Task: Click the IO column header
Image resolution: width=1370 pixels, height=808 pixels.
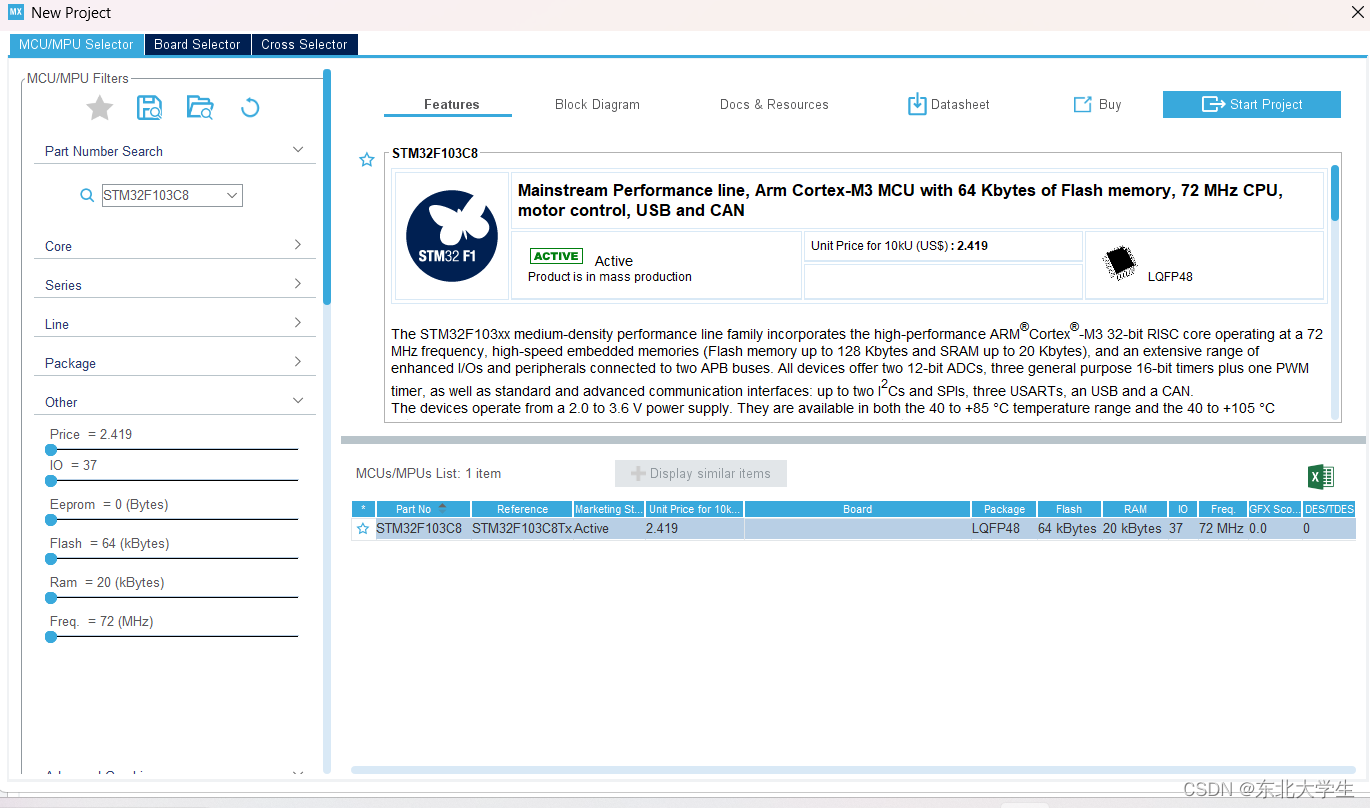Action: coord(1183,509)
